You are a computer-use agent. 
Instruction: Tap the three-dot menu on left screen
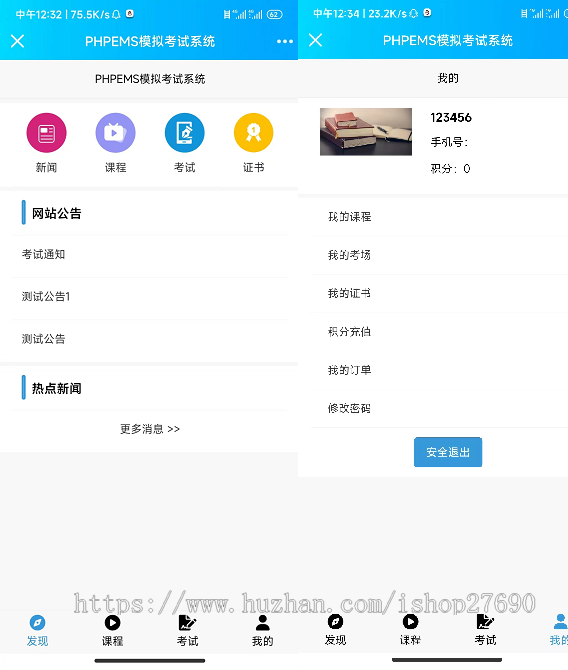pos(285,41)
